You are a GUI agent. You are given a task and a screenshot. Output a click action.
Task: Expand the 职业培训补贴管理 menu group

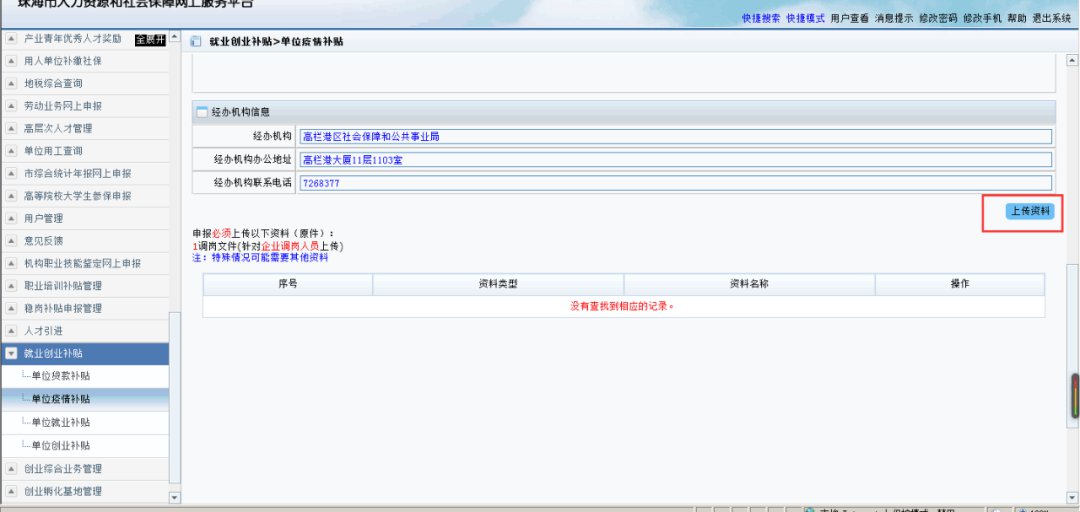coord(11,286)
